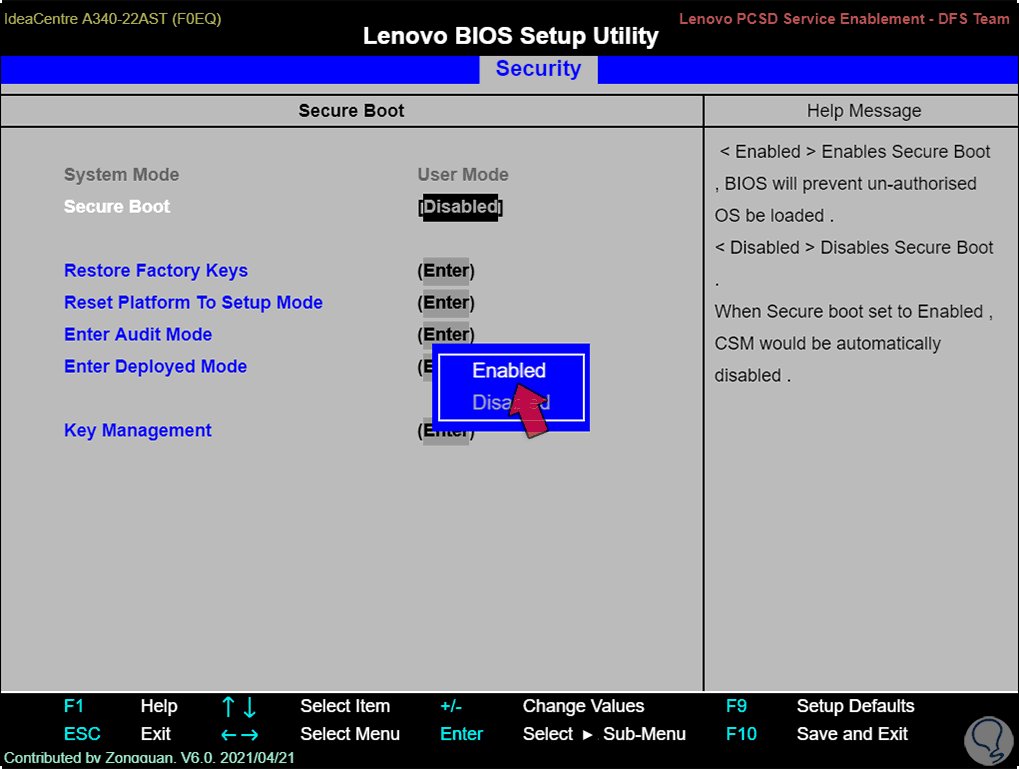This screenshot has width=1019, height=769.
Task: Click the Enter value beside Reset Platform To Setup Mode
Action: [446, 302]
